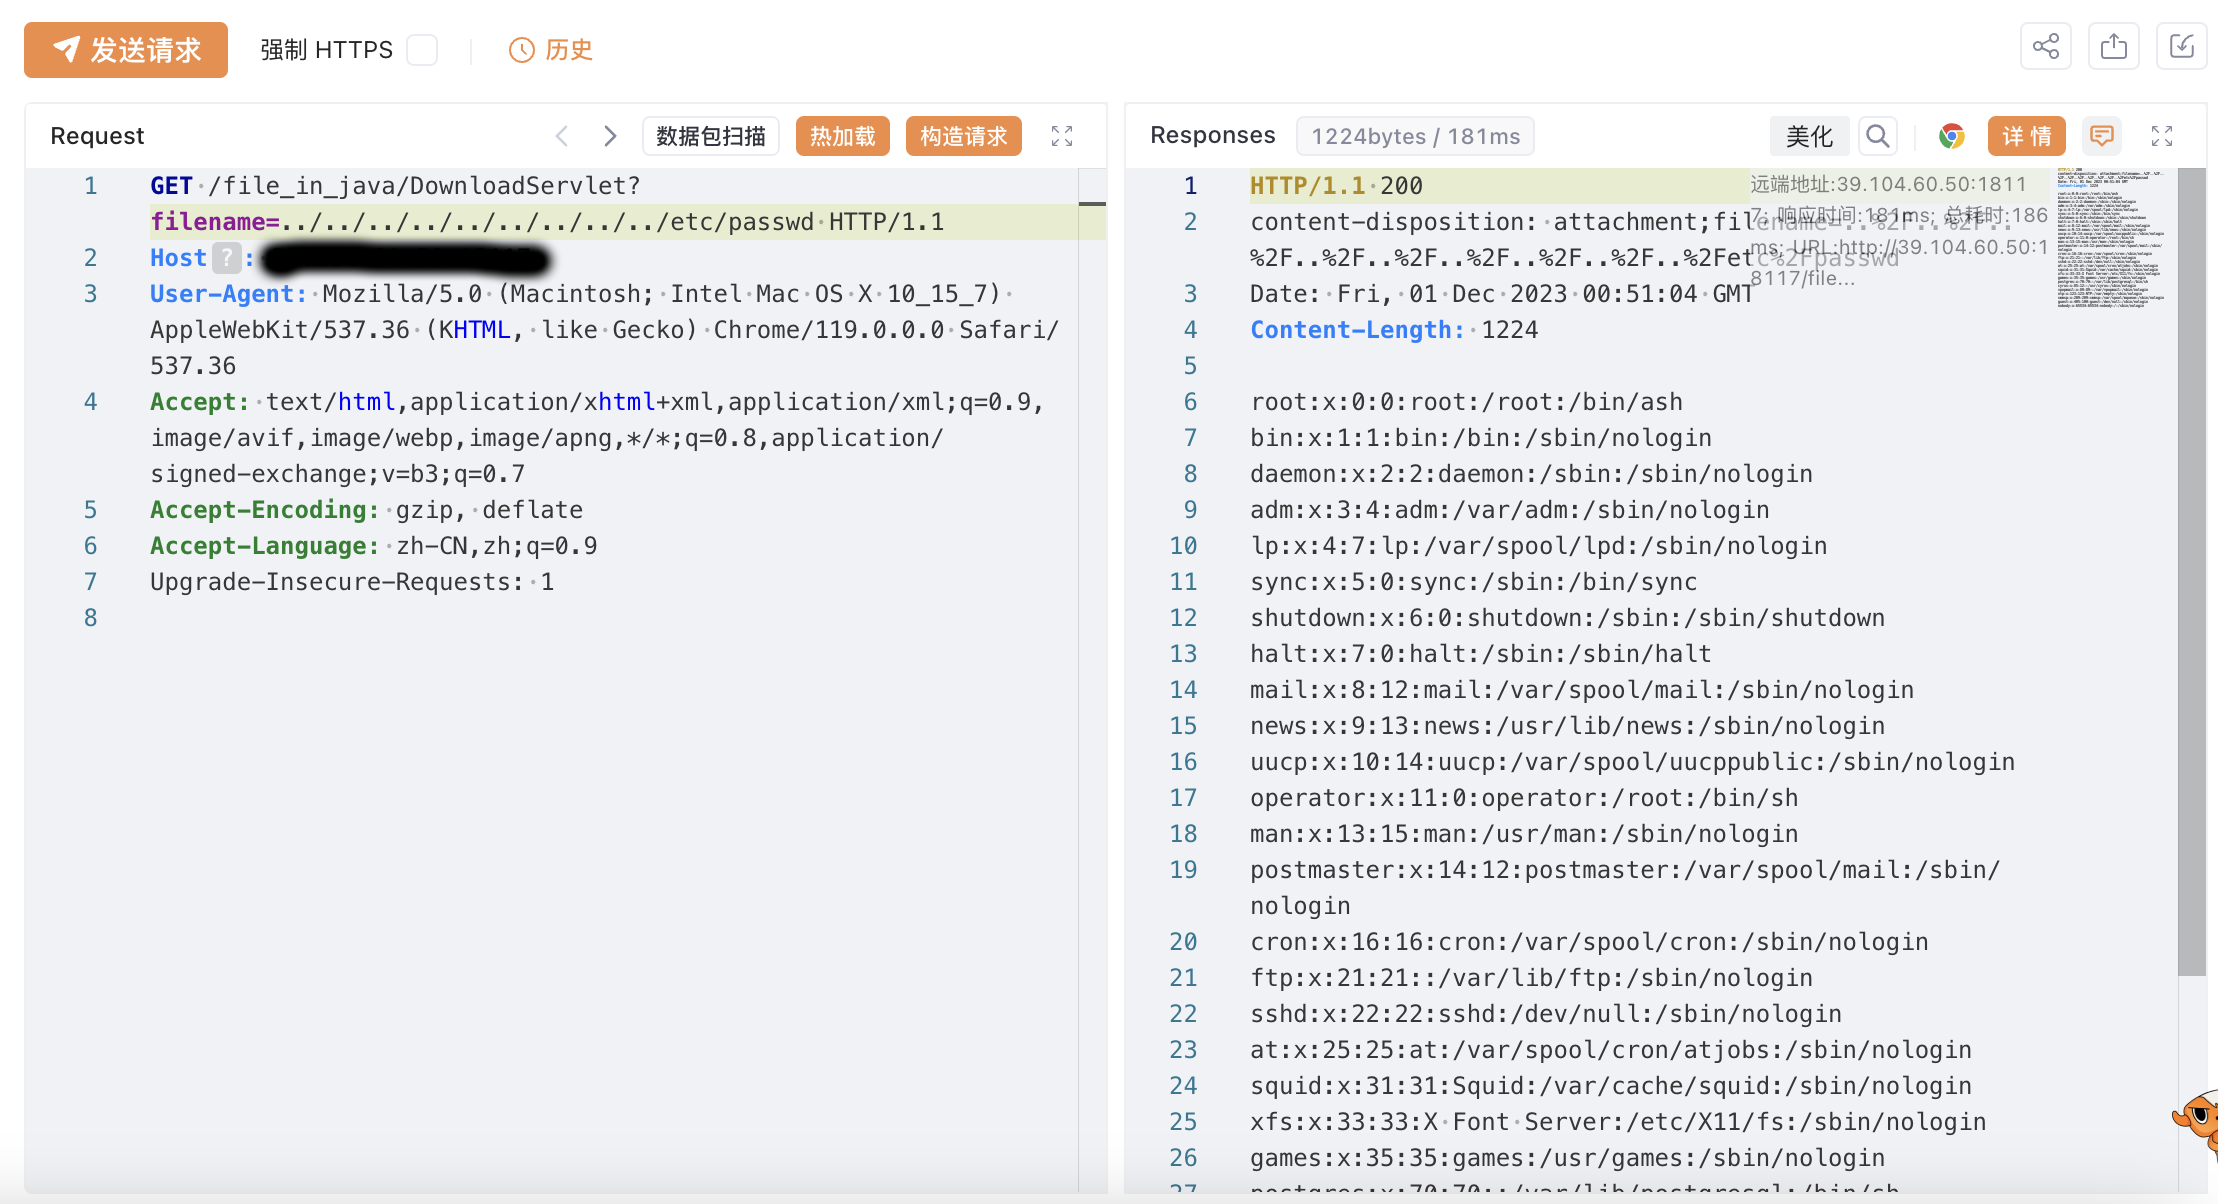Go to next request with right chevron

pos(610,136)
